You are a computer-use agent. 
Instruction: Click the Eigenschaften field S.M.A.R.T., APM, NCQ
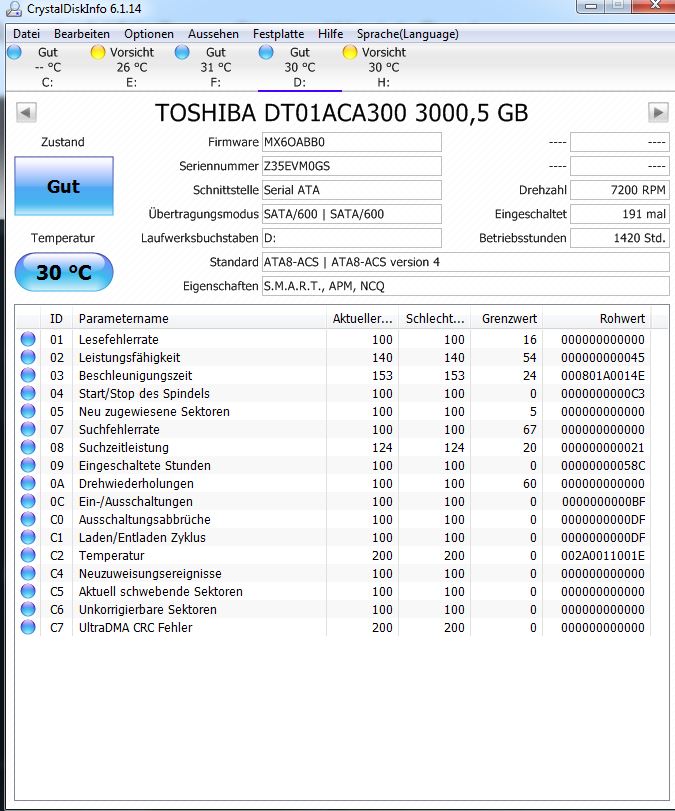pos(466,286)
